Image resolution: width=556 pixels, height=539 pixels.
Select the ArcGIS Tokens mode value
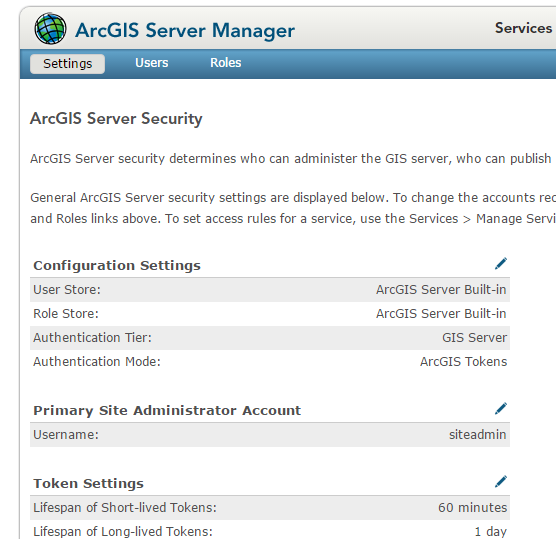pos(463,362)
